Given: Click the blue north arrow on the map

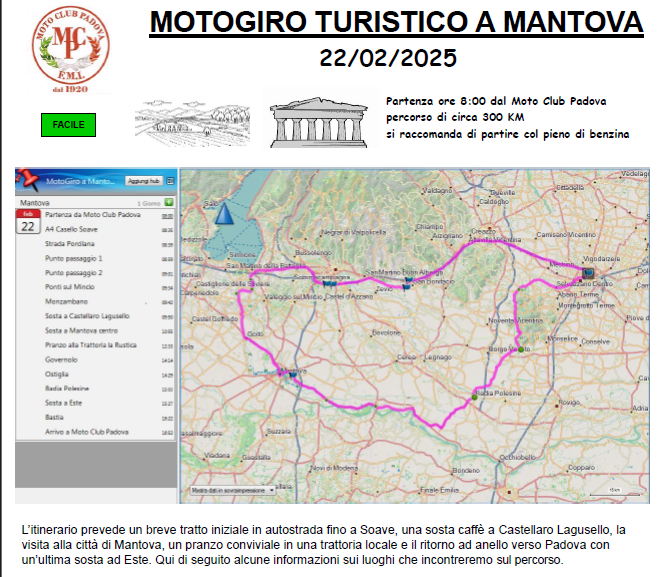Looking at the screenshot, I should (224, 214).
